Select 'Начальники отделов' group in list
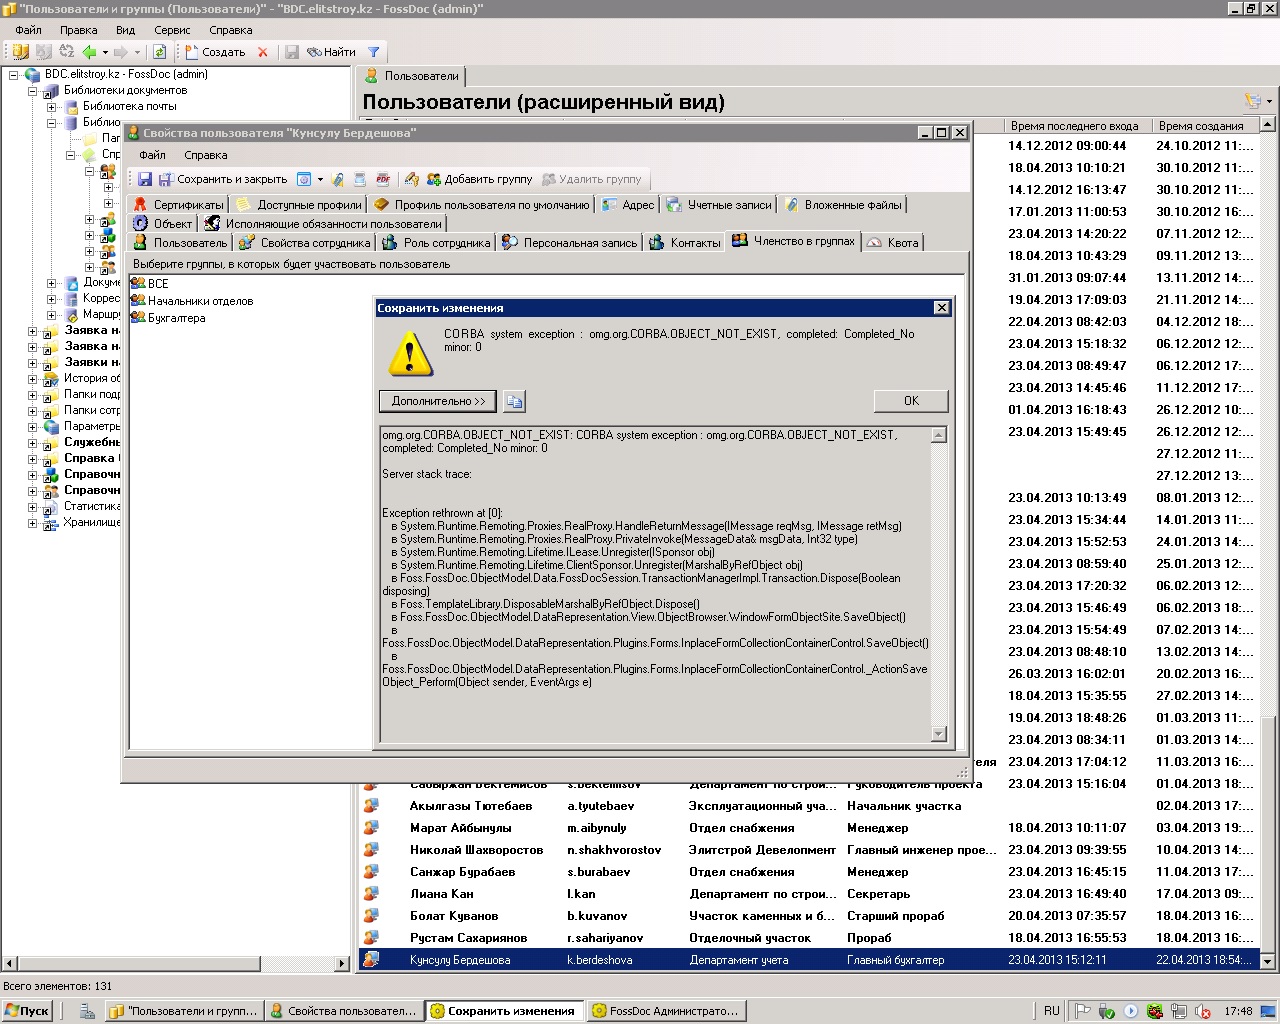 click(200, 301)
